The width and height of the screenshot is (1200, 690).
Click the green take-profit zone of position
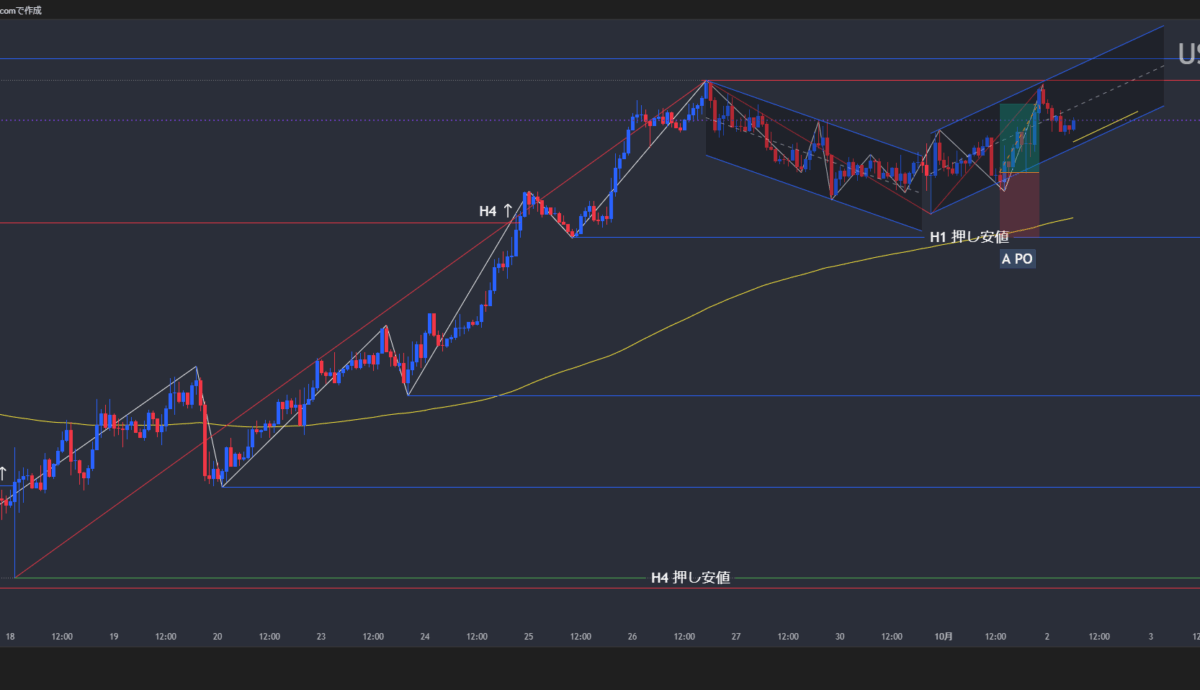1020,138
